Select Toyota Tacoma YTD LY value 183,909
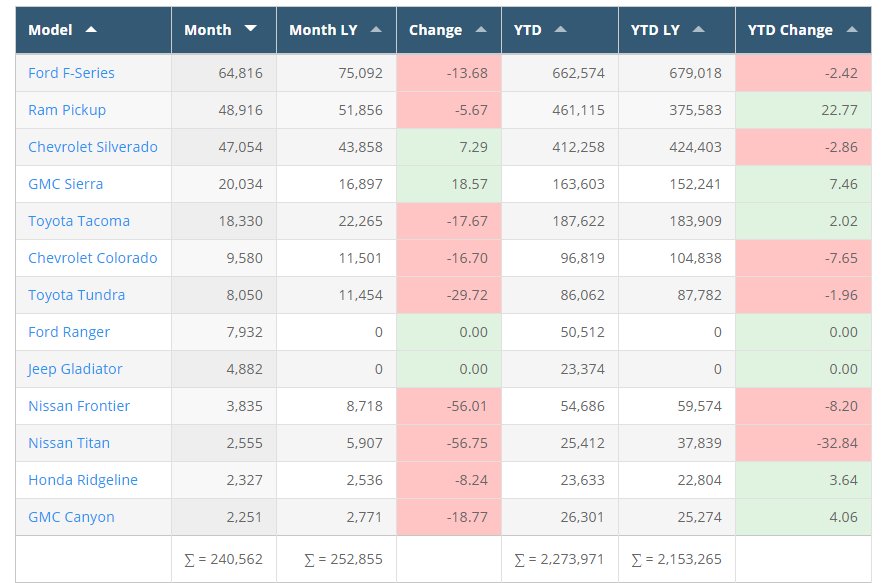The image size is (885, 583). coord(695,221)
